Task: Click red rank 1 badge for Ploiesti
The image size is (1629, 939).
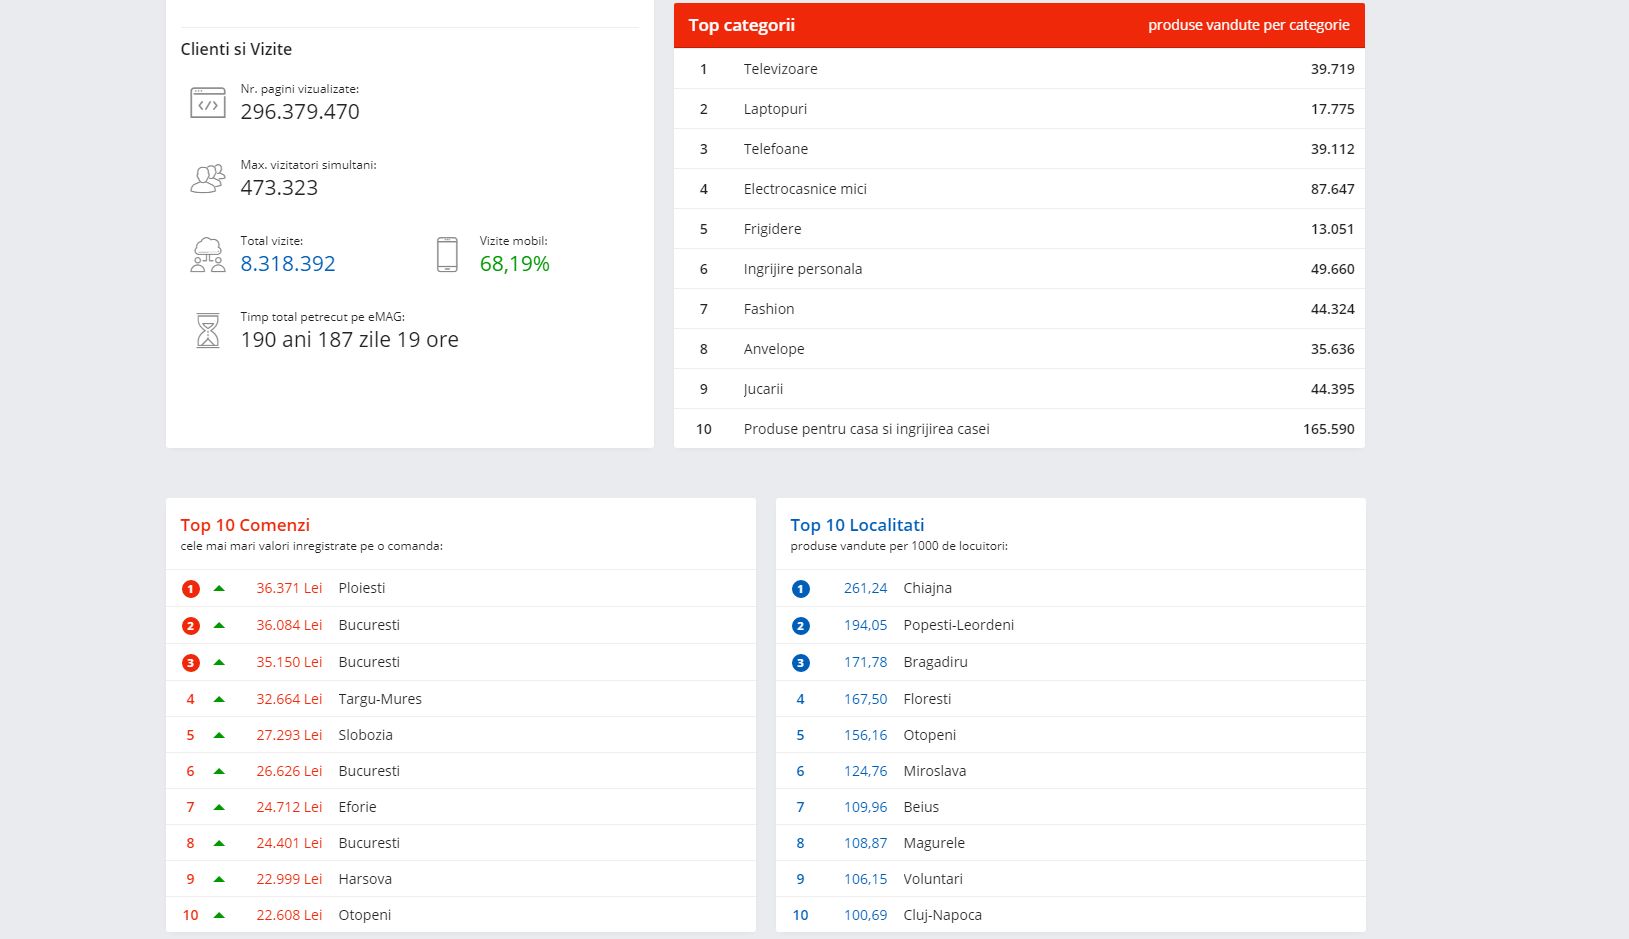Action: pyautogui.click(x=191, y=589)
